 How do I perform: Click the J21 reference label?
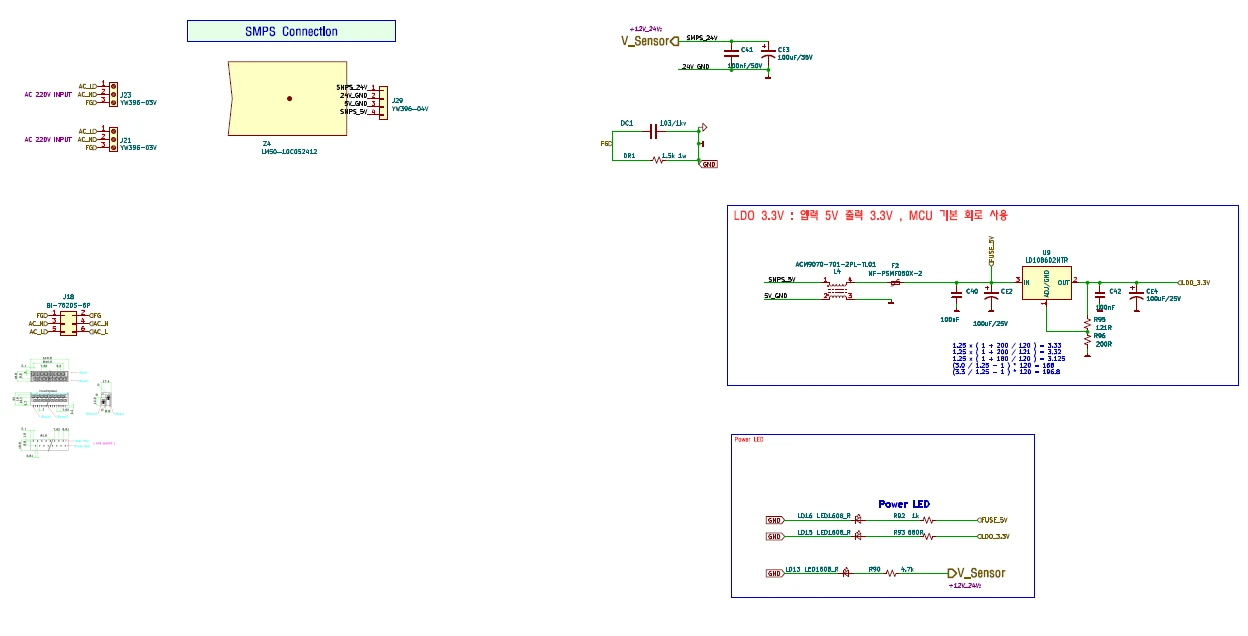click(x=126, y=139)
